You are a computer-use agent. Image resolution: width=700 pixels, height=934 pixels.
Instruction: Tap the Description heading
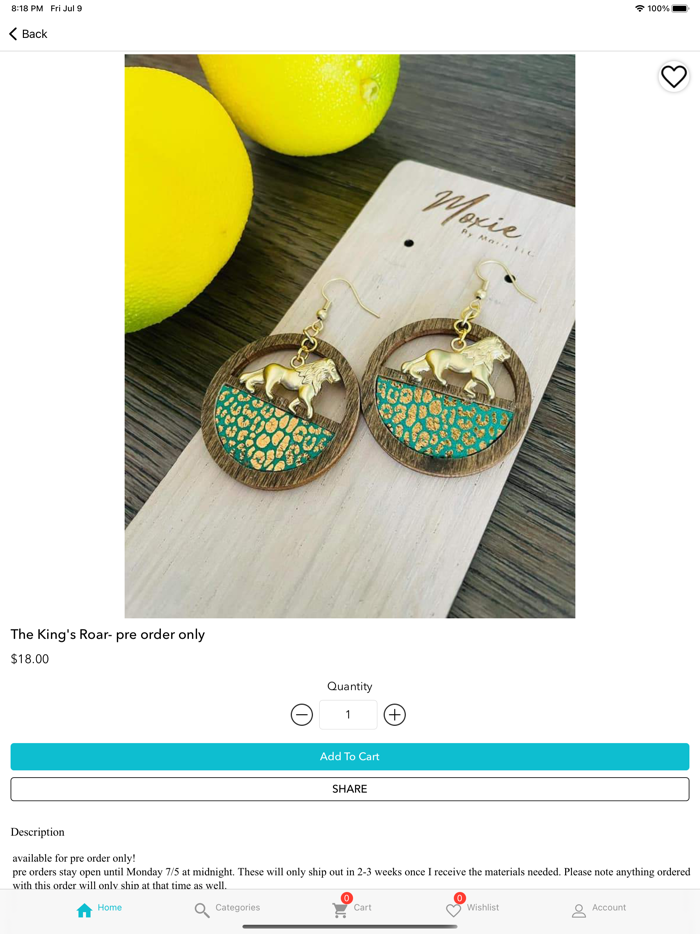click(x=38, y=832)
